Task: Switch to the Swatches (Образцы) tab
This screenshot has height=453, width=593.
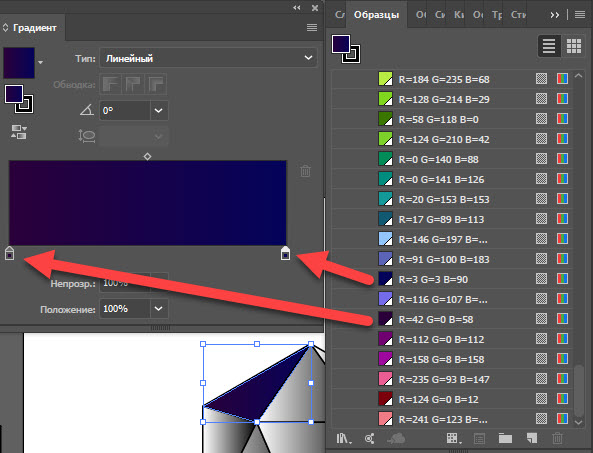Action: (376, 15)
